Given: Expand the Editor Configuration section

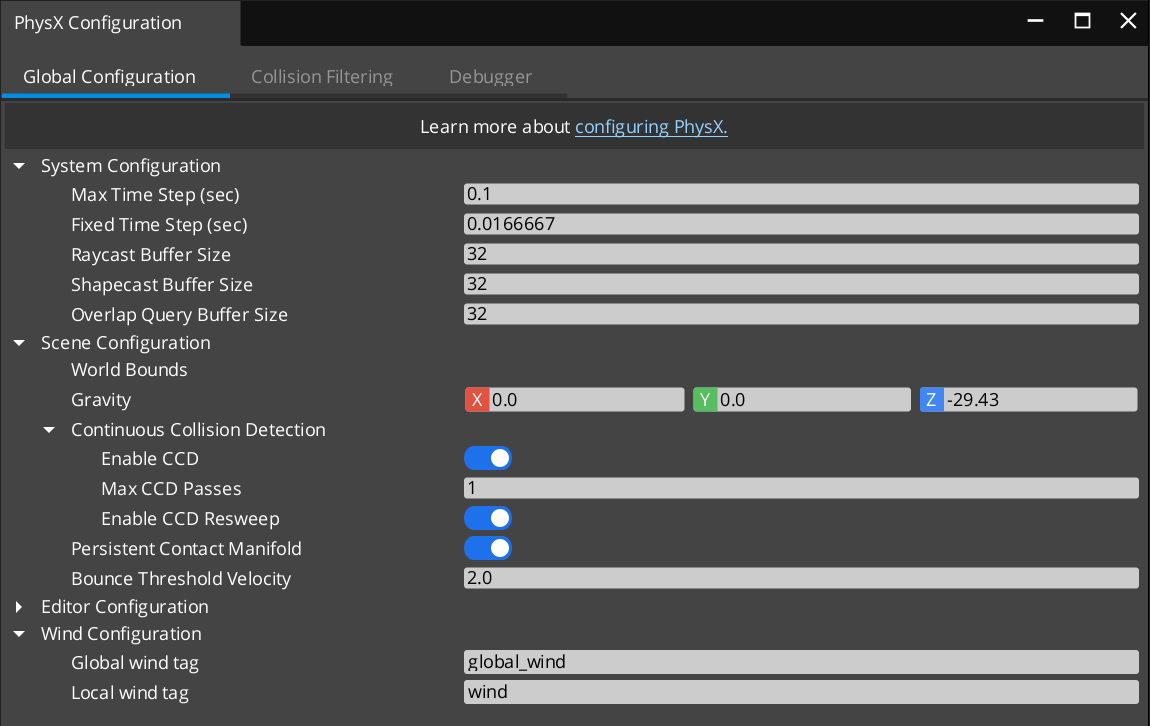Looking at the screenshot, I should pos(19,607).
